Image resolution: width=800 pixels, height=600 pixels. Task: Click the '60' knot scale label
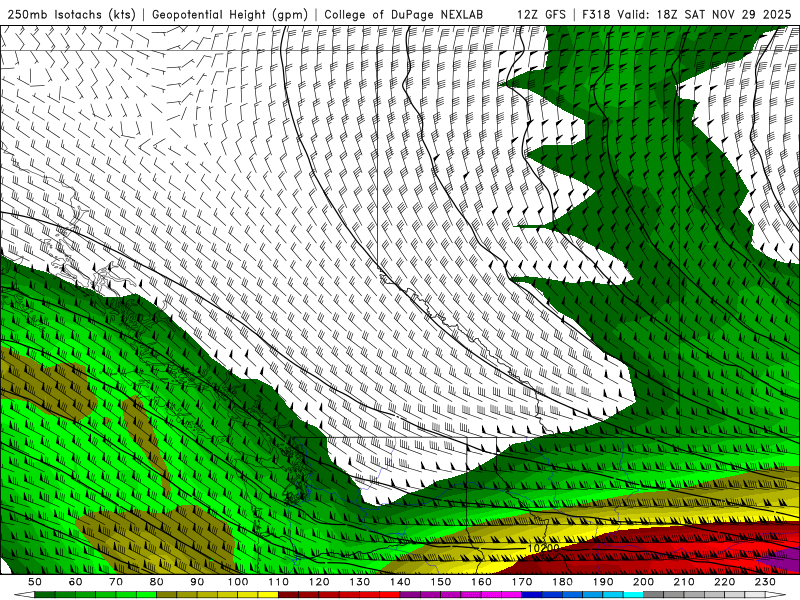pos(76,582)
